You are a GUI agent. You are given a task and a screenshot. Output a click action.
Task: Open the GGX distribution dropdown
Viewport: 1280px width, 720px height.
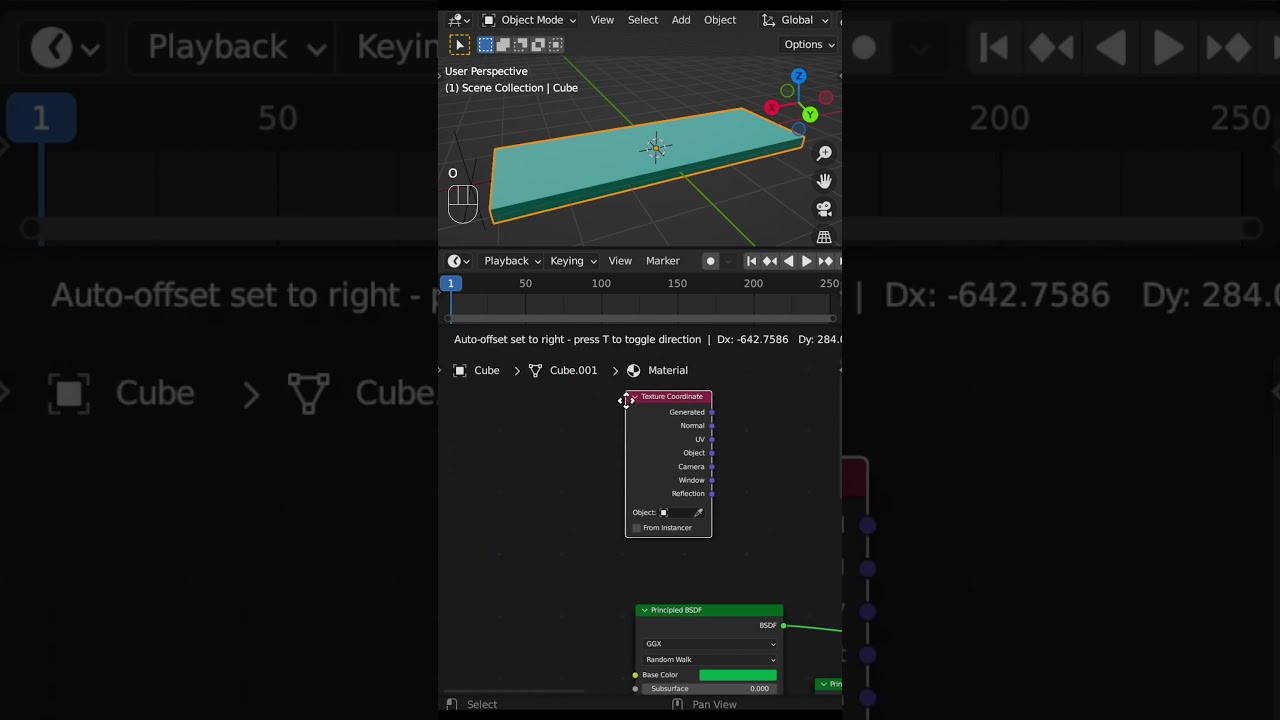(710, 644)
